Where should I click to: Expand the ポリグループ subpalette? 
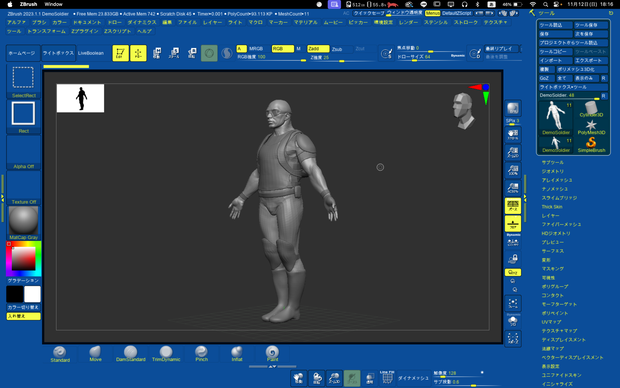pyautogui.click(x=555, y=286)
